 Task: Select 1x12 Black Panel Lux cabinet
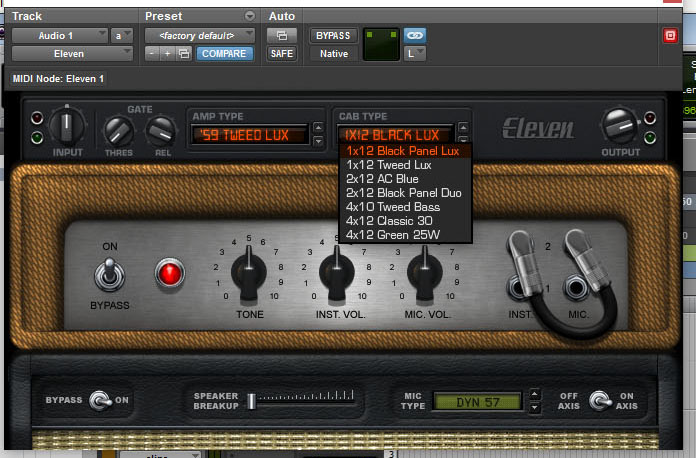[405, 151]
